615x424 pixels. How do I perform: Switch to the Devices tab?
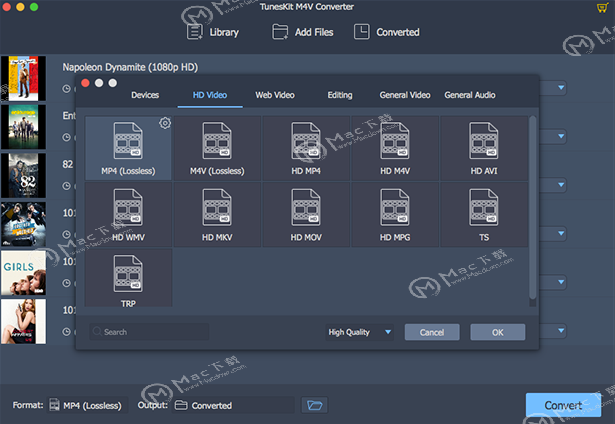coord(145,95)
